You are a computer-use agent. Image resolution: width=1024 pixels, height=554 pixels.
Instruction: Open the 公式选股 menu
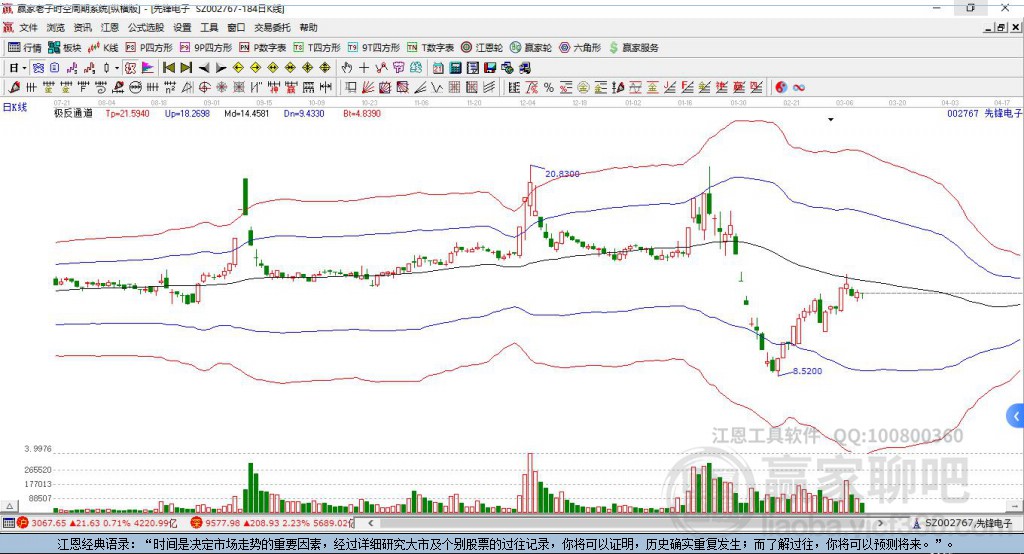pyautogui.click(x=146, y=27)
